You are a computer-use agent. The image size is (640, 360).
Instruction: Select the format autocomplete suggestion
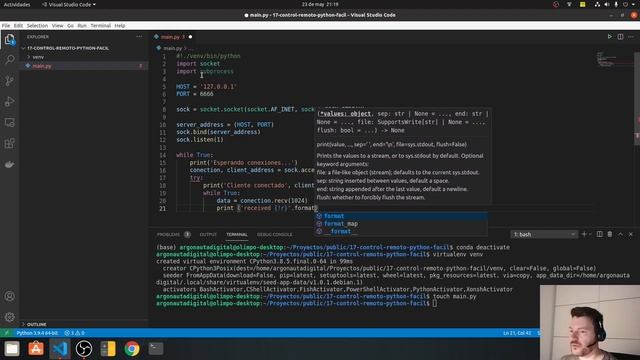pyautogui.click(x=400, y=216)
